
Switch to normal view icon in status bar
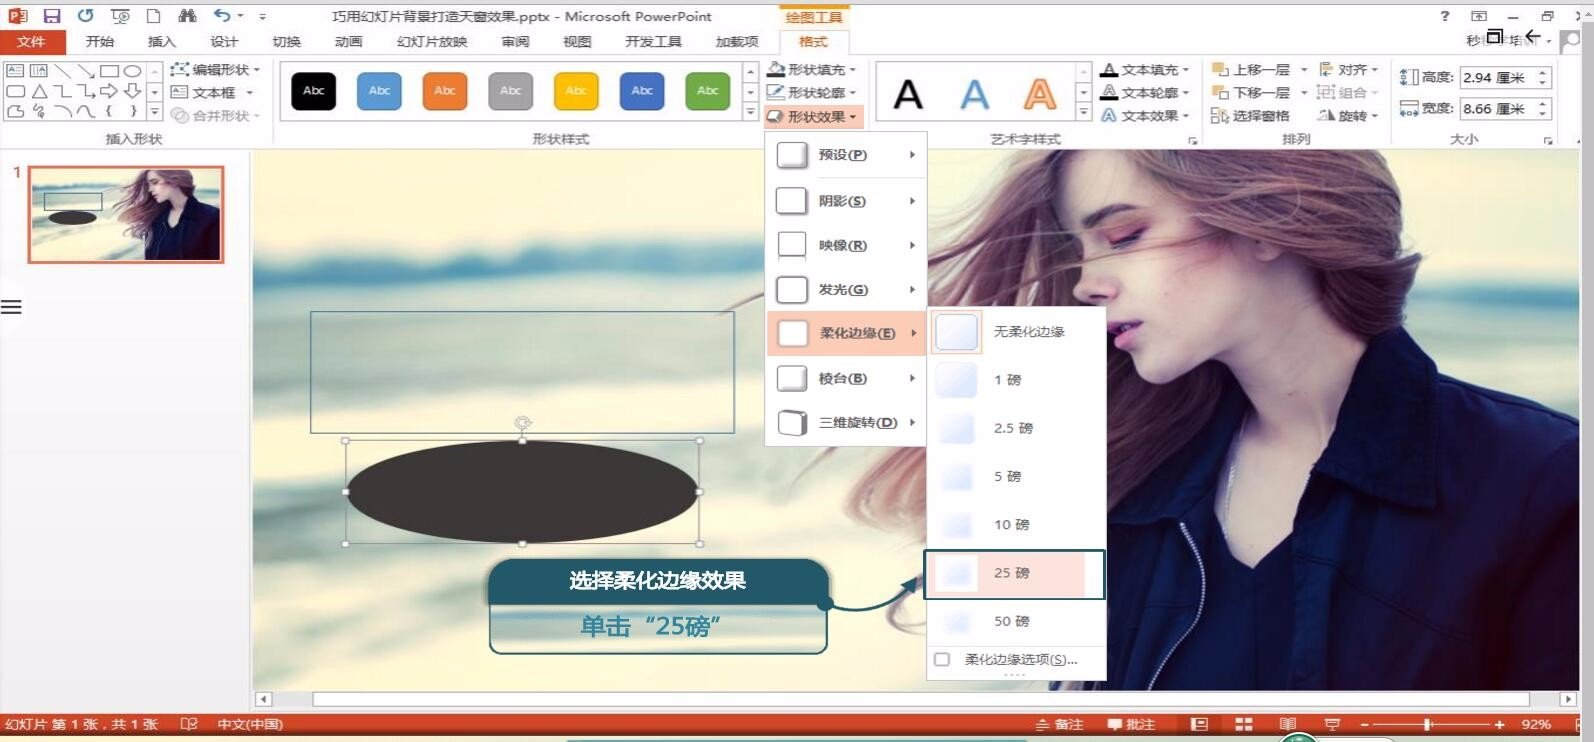click(x=1199, y=724)
